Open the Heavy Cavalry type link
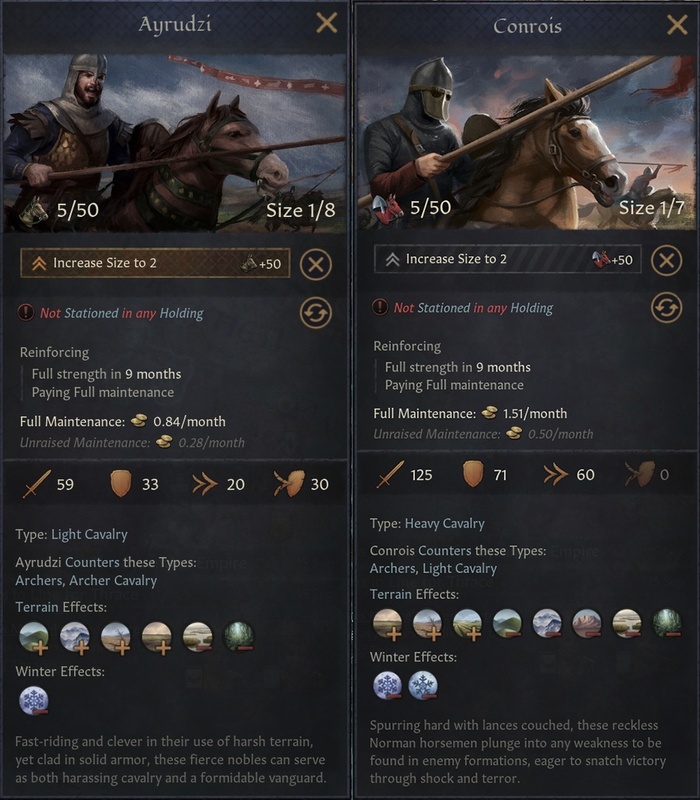Image resolution: width=700 pixels, height=800 pixels. tap(444, 523)
